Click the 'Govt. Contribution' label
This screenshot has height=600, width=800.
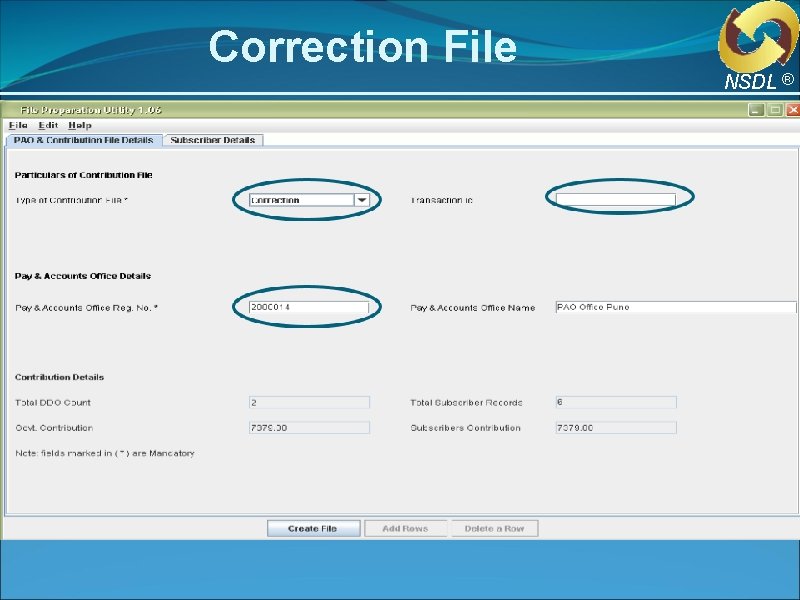[x=54, y=428]
